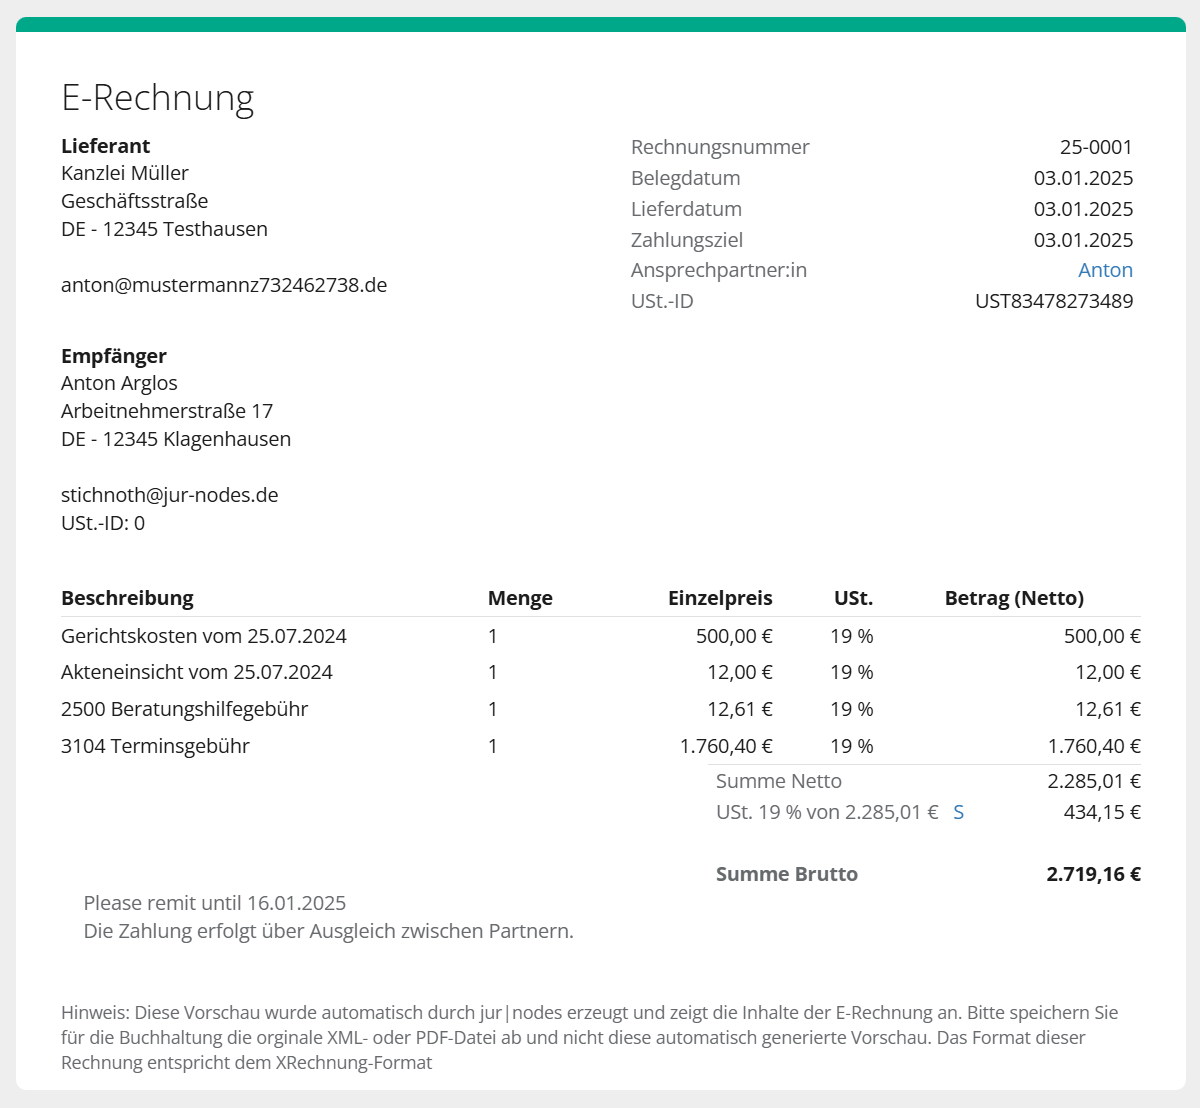Image resolution: width=1200 pixels, height=1108 pixels.
Task: Click the S tax category link
Action: pos(958,812)
